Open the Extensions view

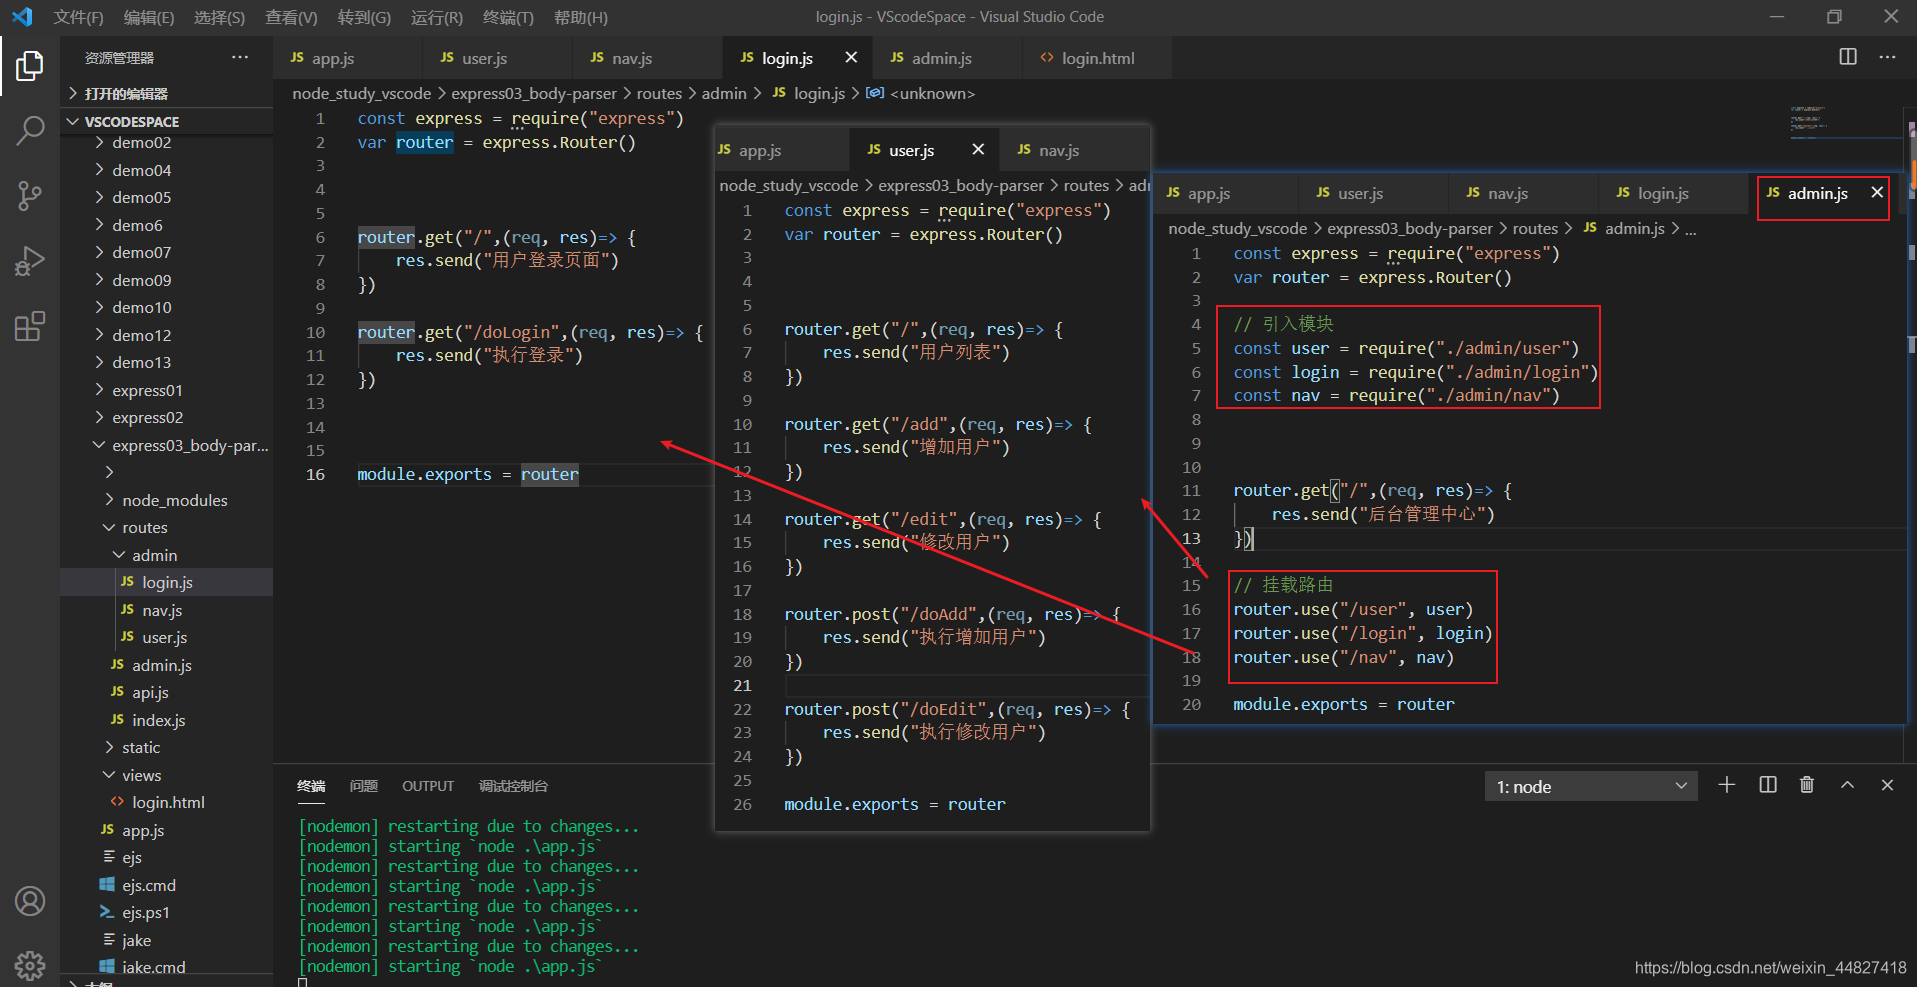click(30, 326)
